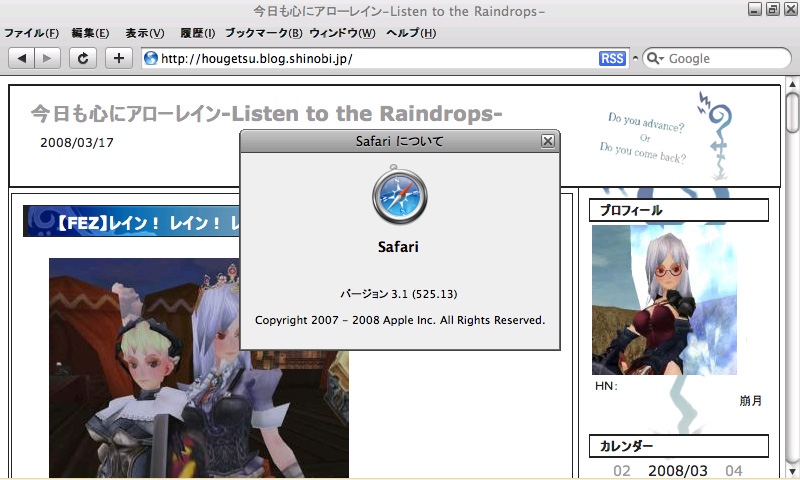Click the カレンダー section header
800x480 pixels.
click(679, 446)
